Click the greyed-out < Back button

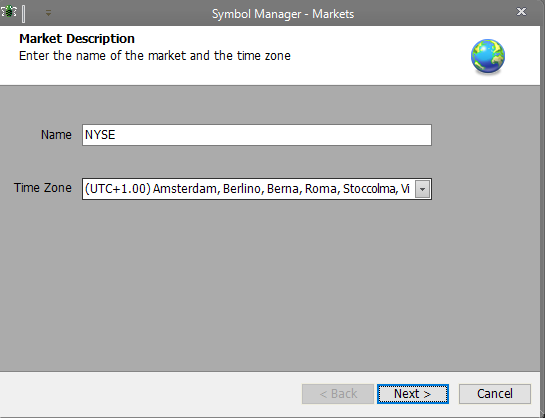(x=338, y=394)
